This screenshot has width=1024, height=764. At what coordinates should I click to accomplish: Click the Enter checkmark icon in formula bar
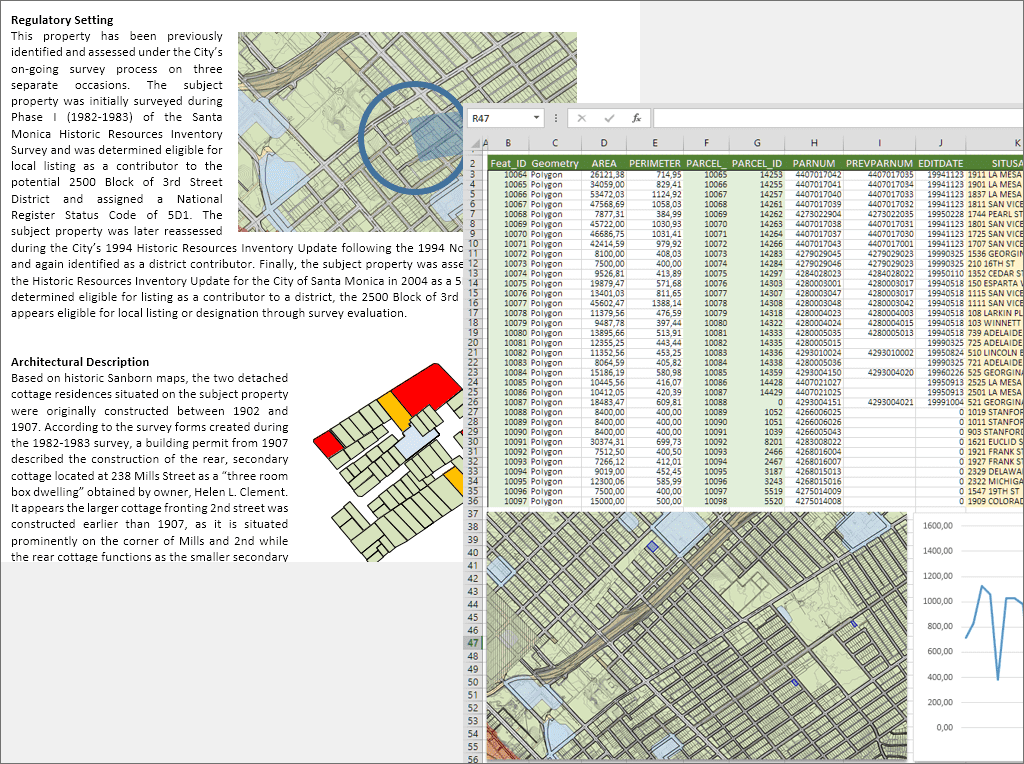[609, 118]
